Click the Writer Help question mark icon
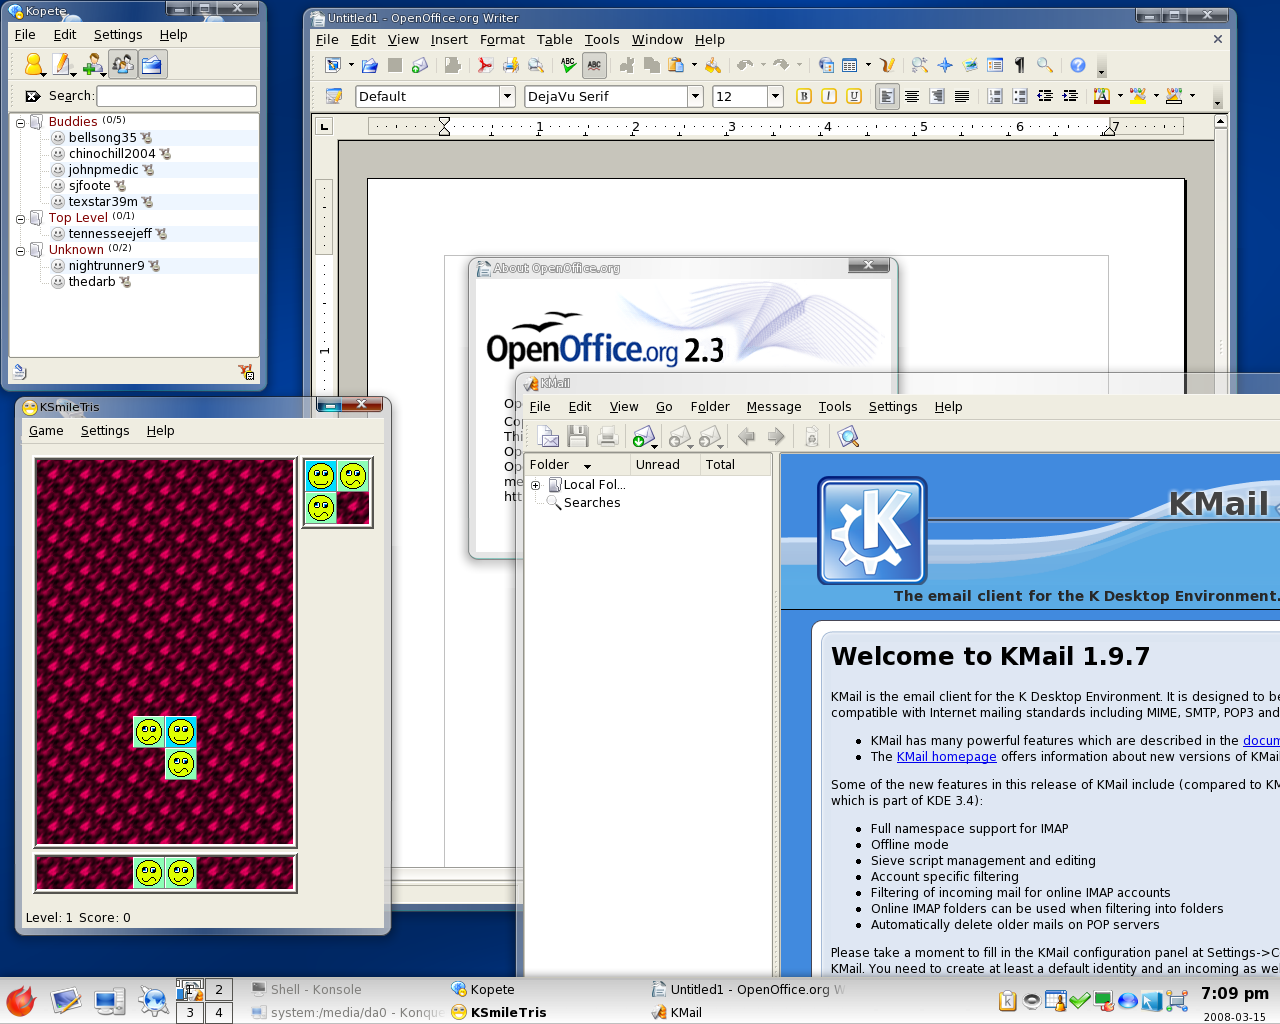Screen dimensions: 1280x1024 (1078, 65)
